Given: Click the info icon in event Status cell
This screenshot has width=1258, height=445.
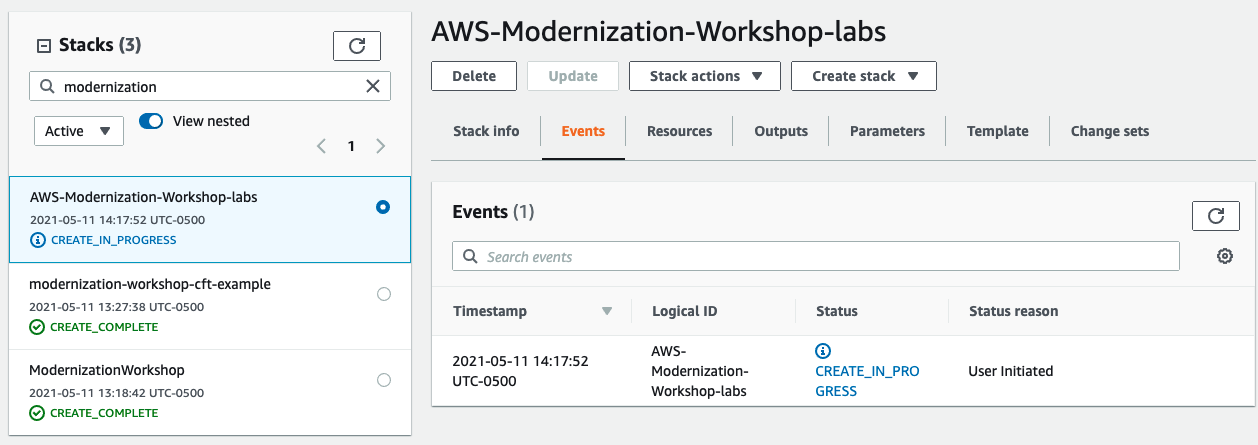Looking at the screenshot, I should 823,351.
